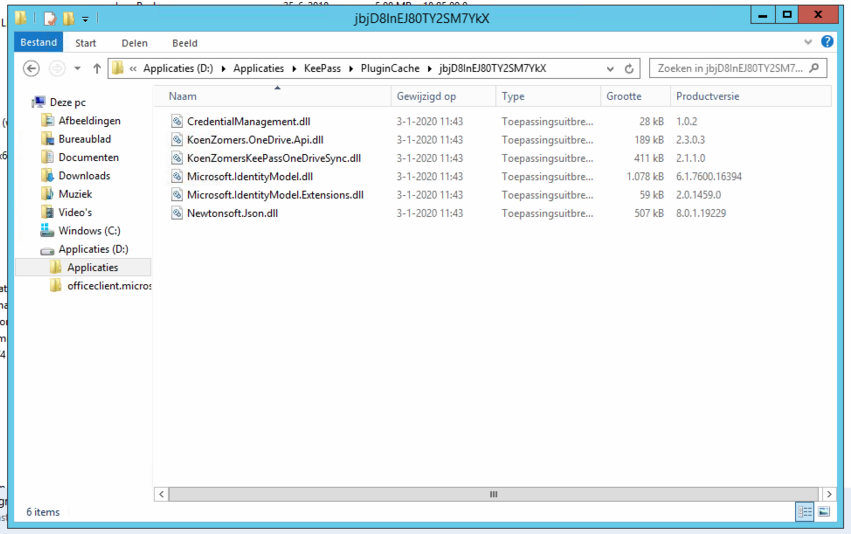
Task: Refresh the current folder view
Action: [x=629, y=69]
